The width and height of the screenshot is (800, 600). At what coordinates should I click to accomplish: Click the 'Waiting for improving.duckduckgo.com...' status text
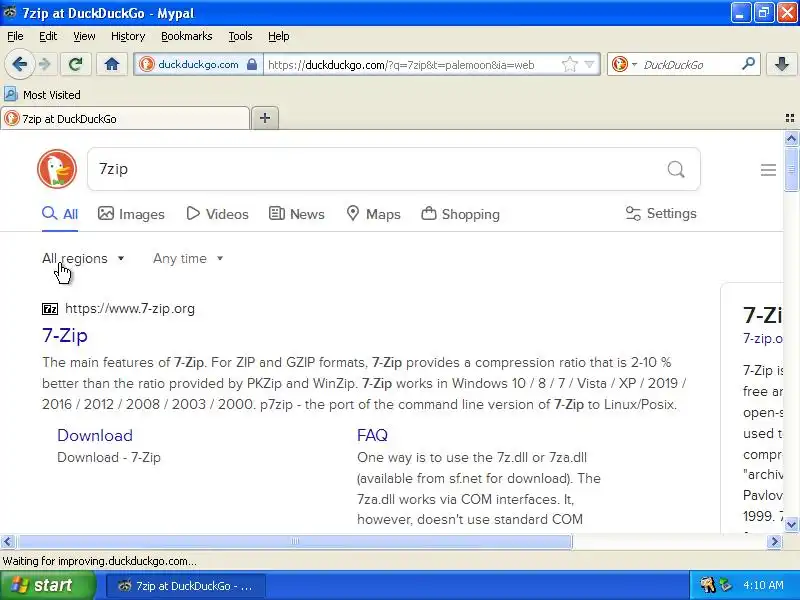(99, 561)
